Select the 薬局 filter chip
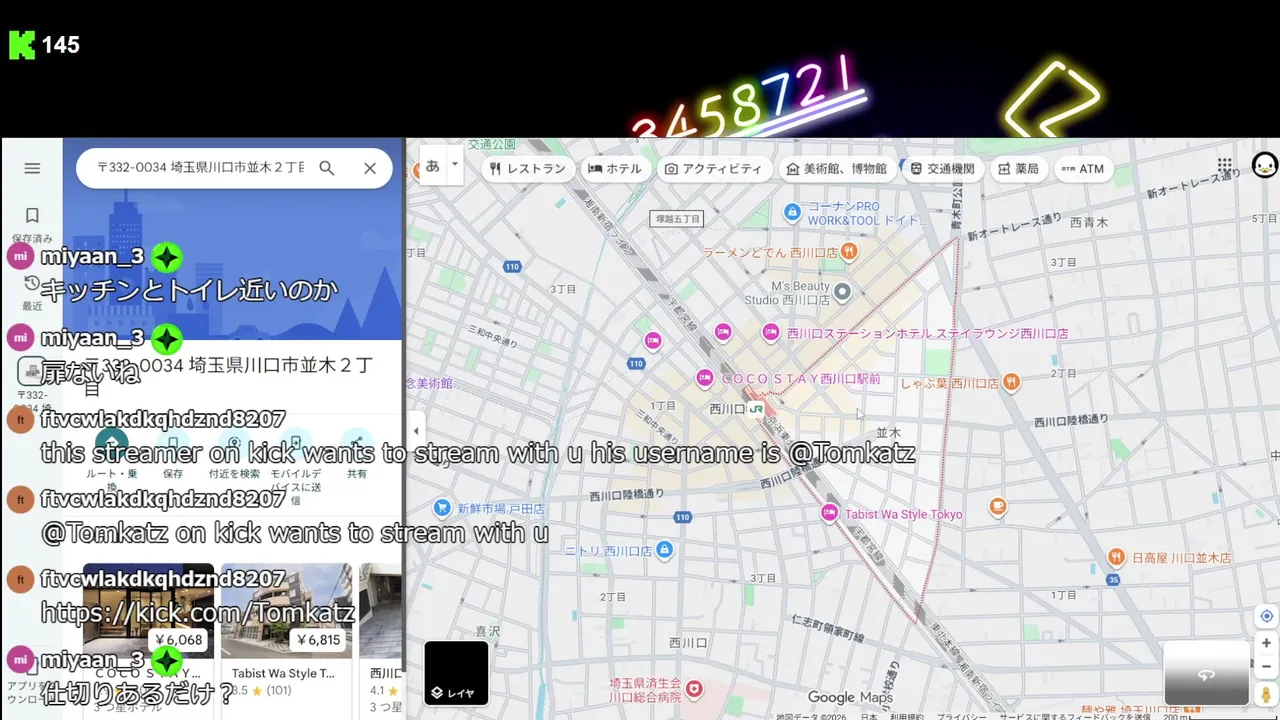This screenshot has height=720, width=1280. tap(1019, 169)
